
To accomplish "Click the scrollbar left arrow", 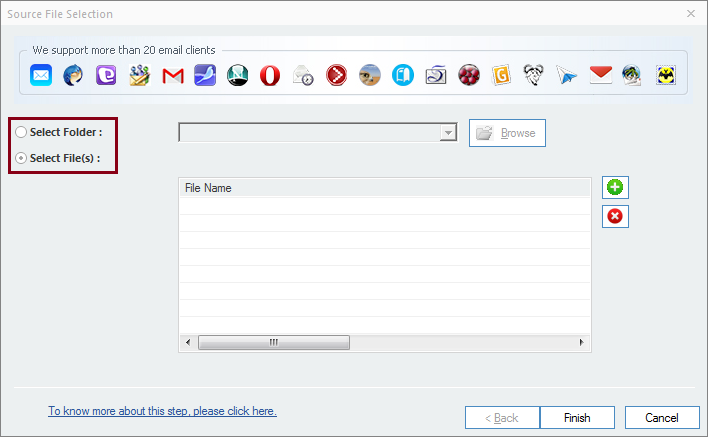I will pos(188,342).
